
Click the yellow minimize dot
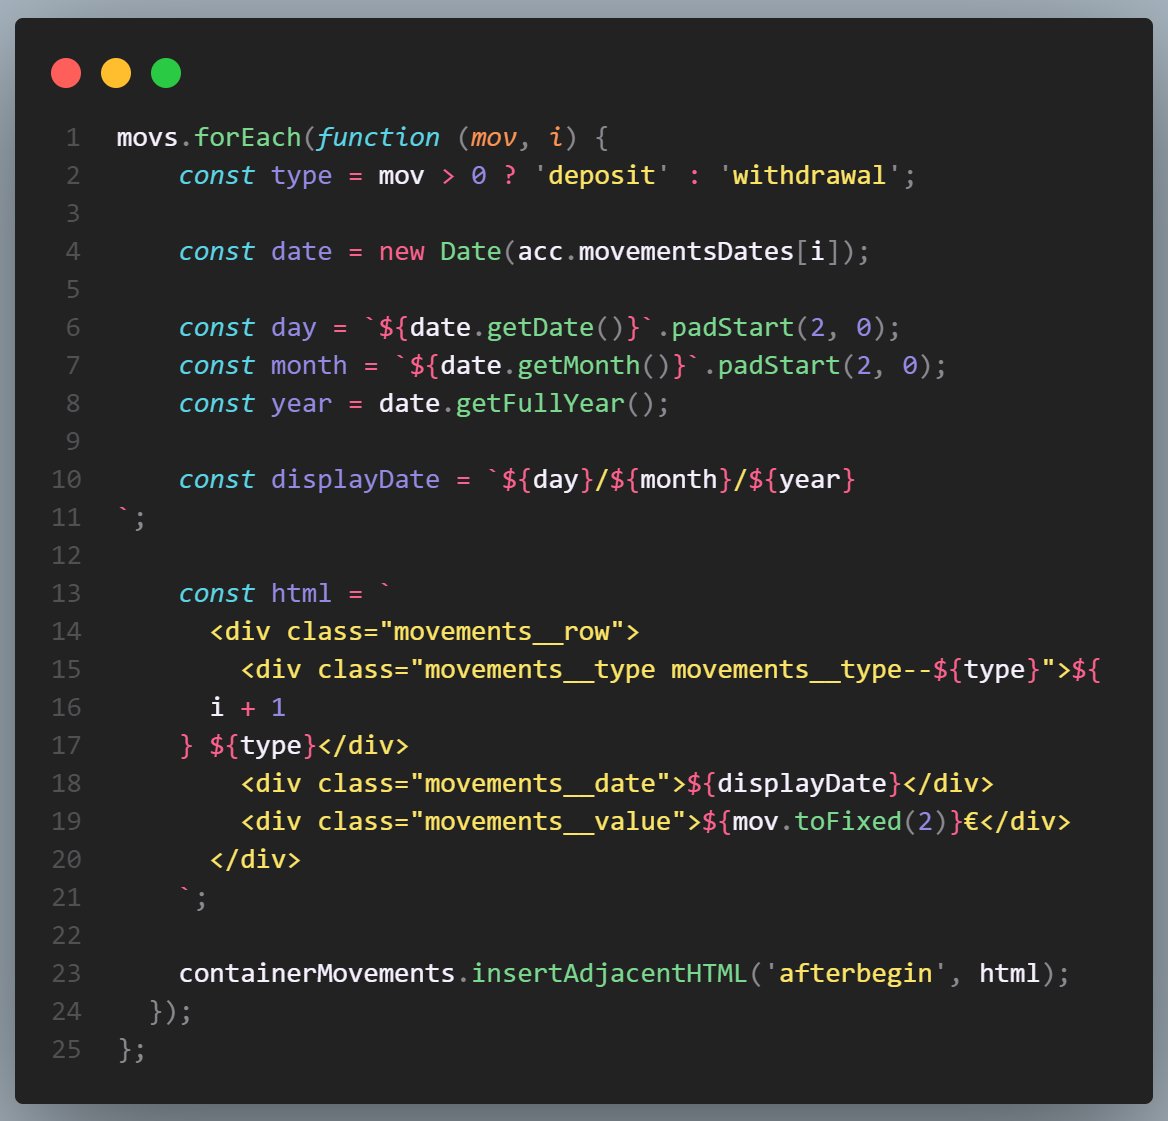click(x=115, y=73)
